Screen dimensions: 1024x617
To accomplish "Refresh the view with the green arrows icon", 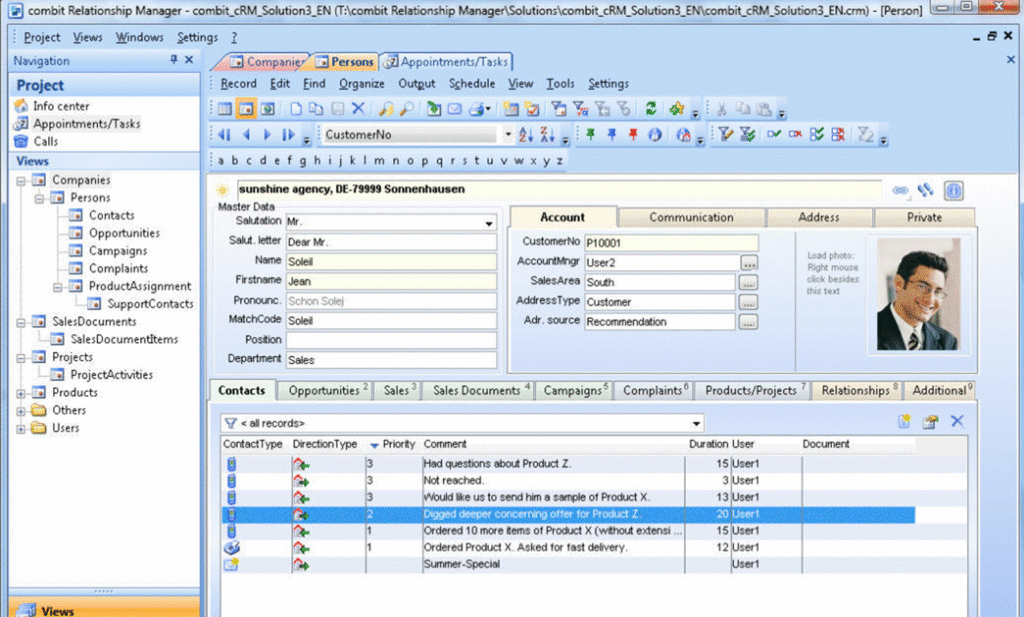I will 651,109.
